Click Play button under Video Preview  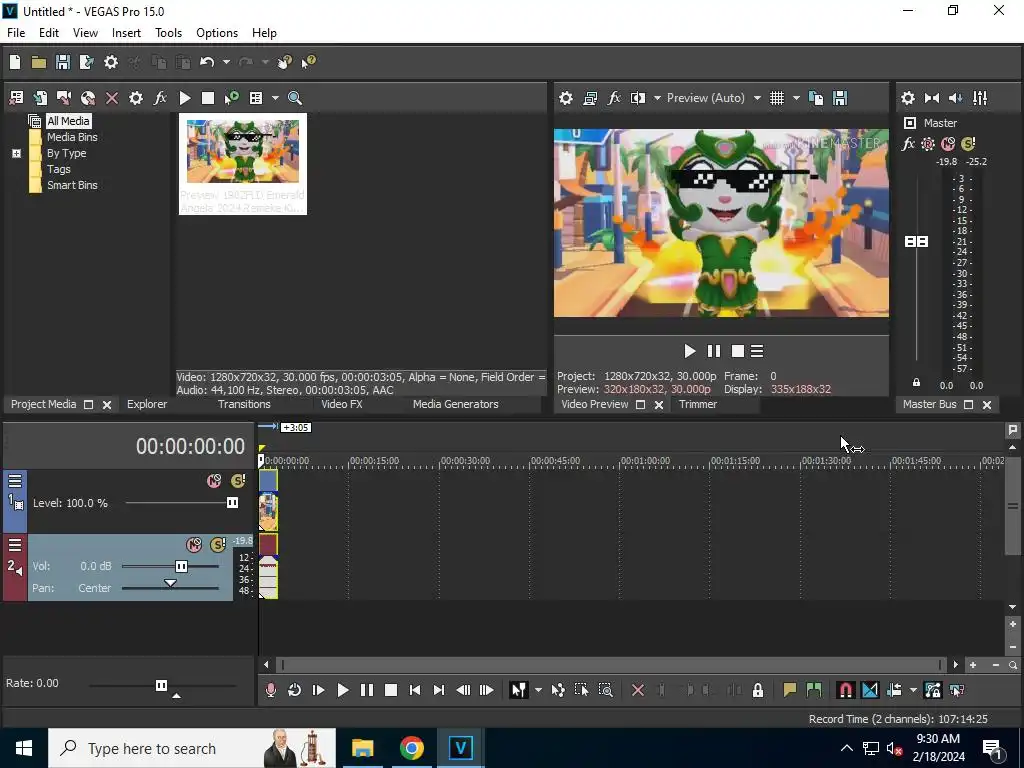(x=690, y=351)
